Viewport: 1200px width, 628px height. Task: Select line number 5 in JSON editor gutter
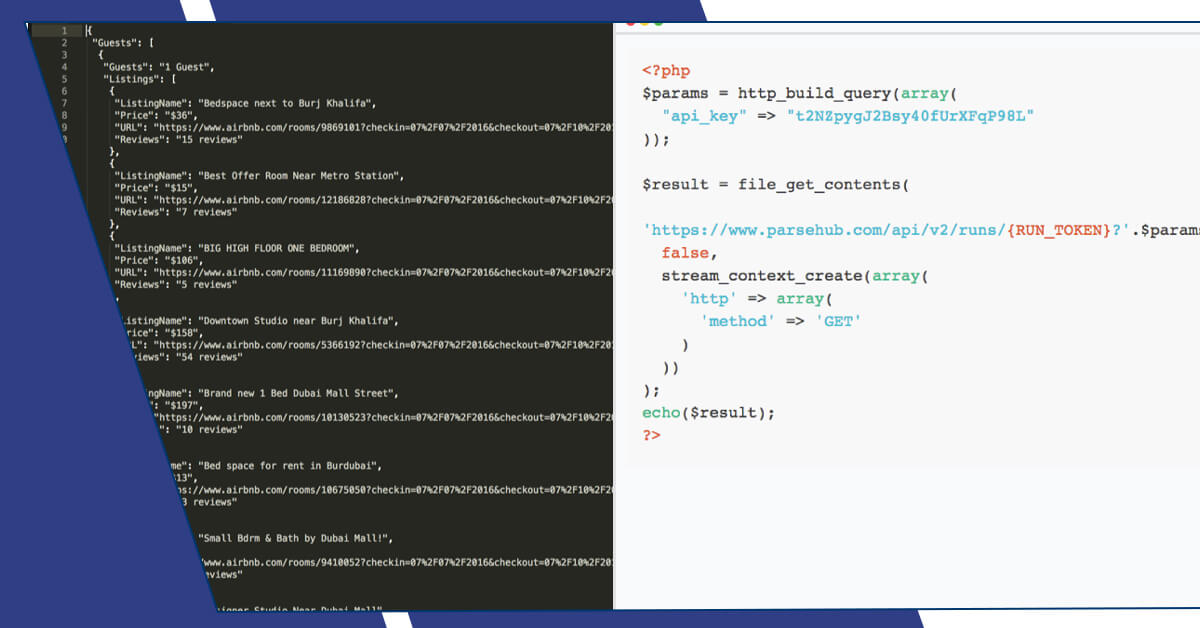64,79
